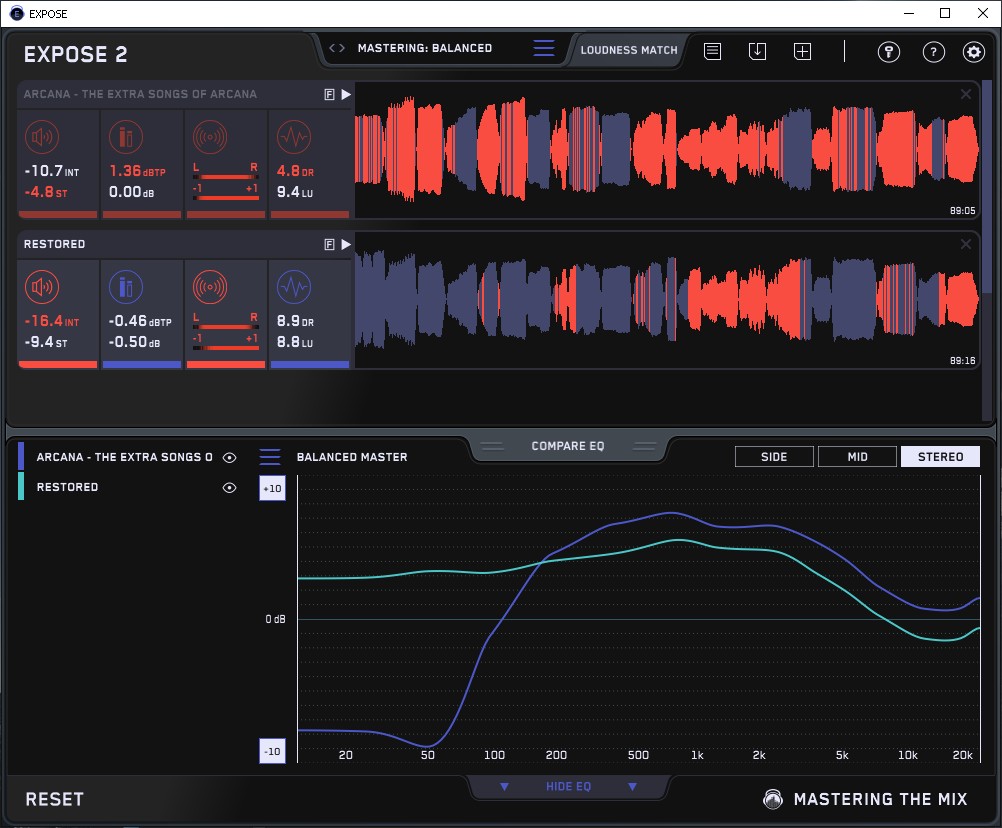Play the Arcana track

[346, 95]
